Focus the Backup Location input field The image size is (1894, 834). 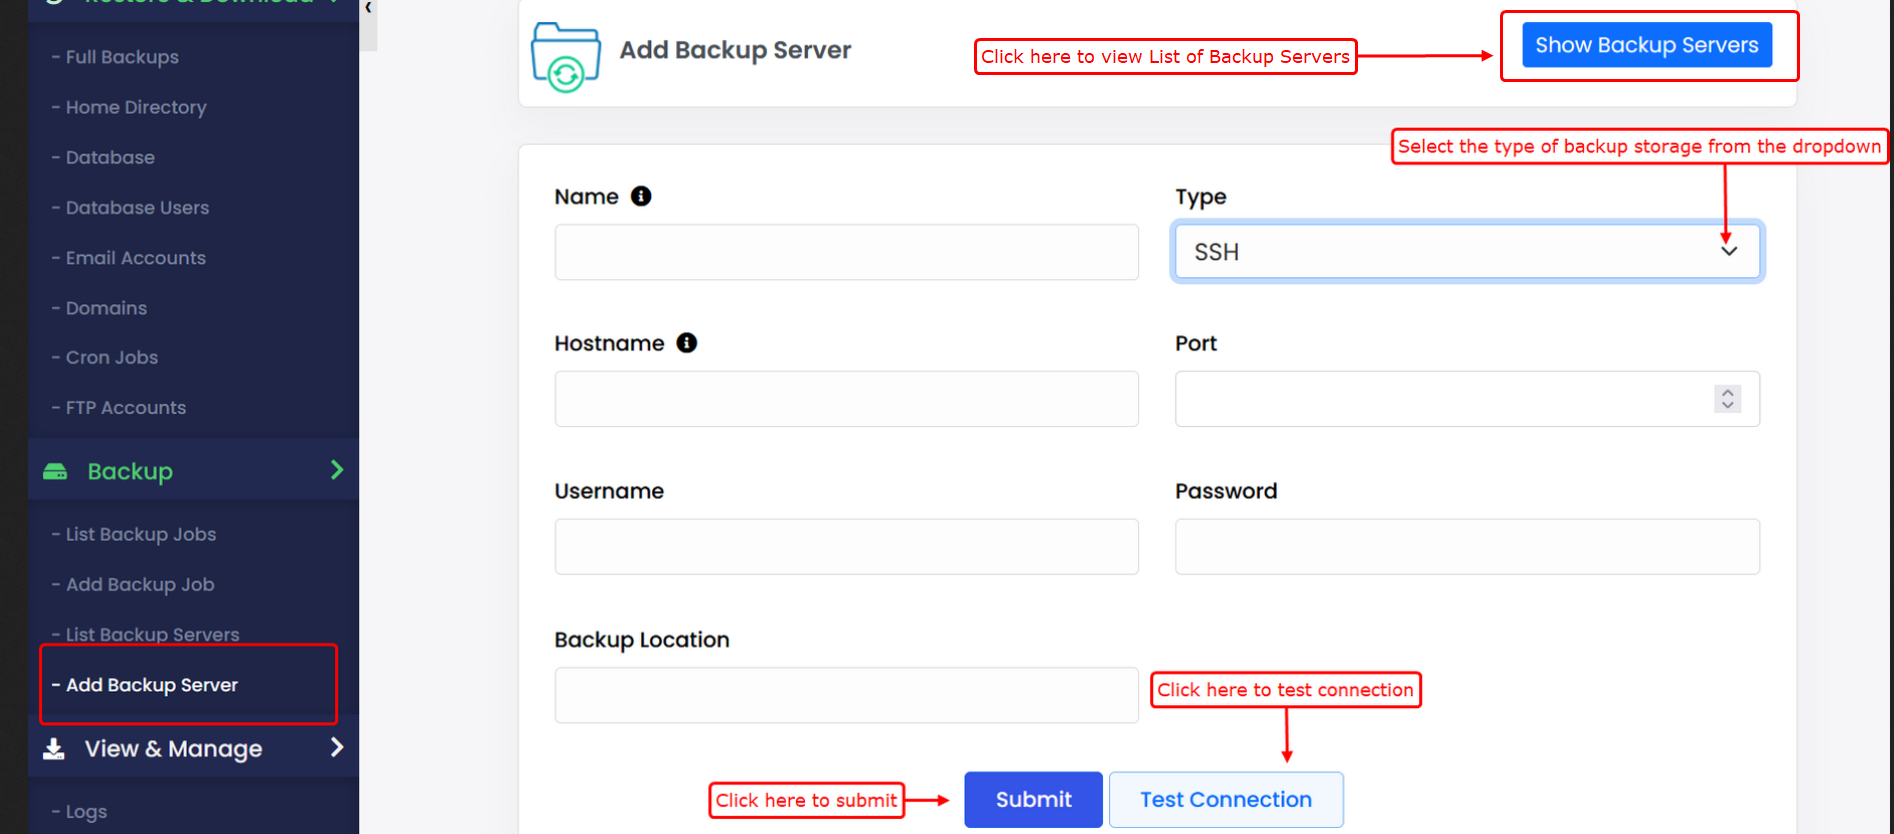point(846,695)
